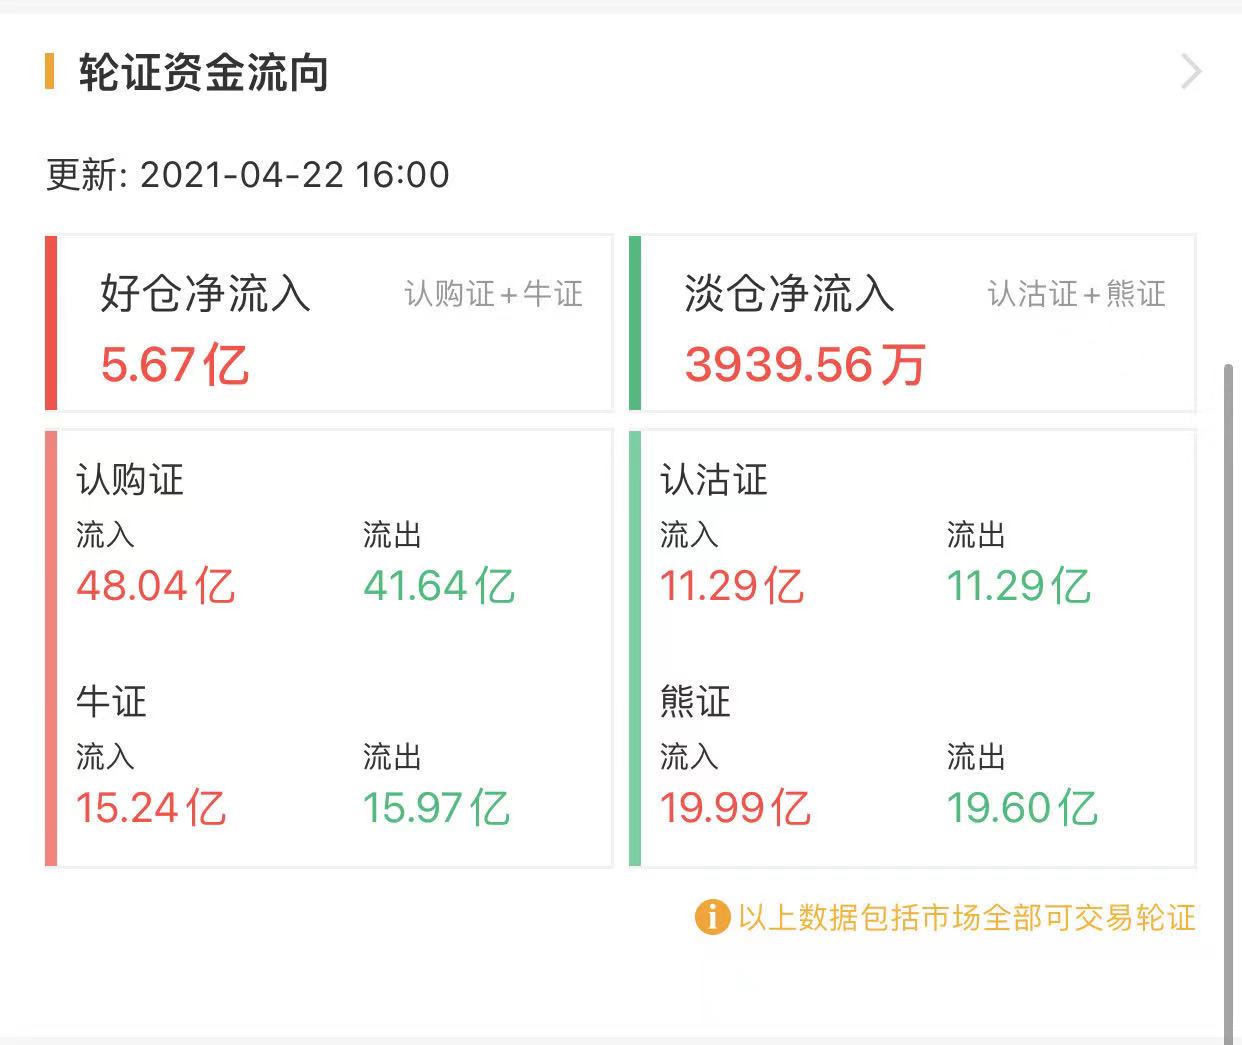This screenshot has width=1242, height=1045.
Task: Click the orange info icon beside the disclaimer
Action: coord(711,916)
